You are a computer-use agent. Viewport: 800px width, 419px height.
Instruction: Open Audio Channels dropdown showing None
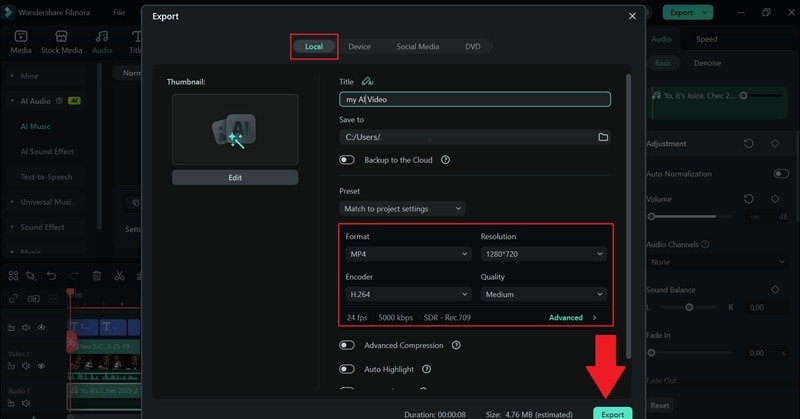pyautogui.click(x=717, y=262)
